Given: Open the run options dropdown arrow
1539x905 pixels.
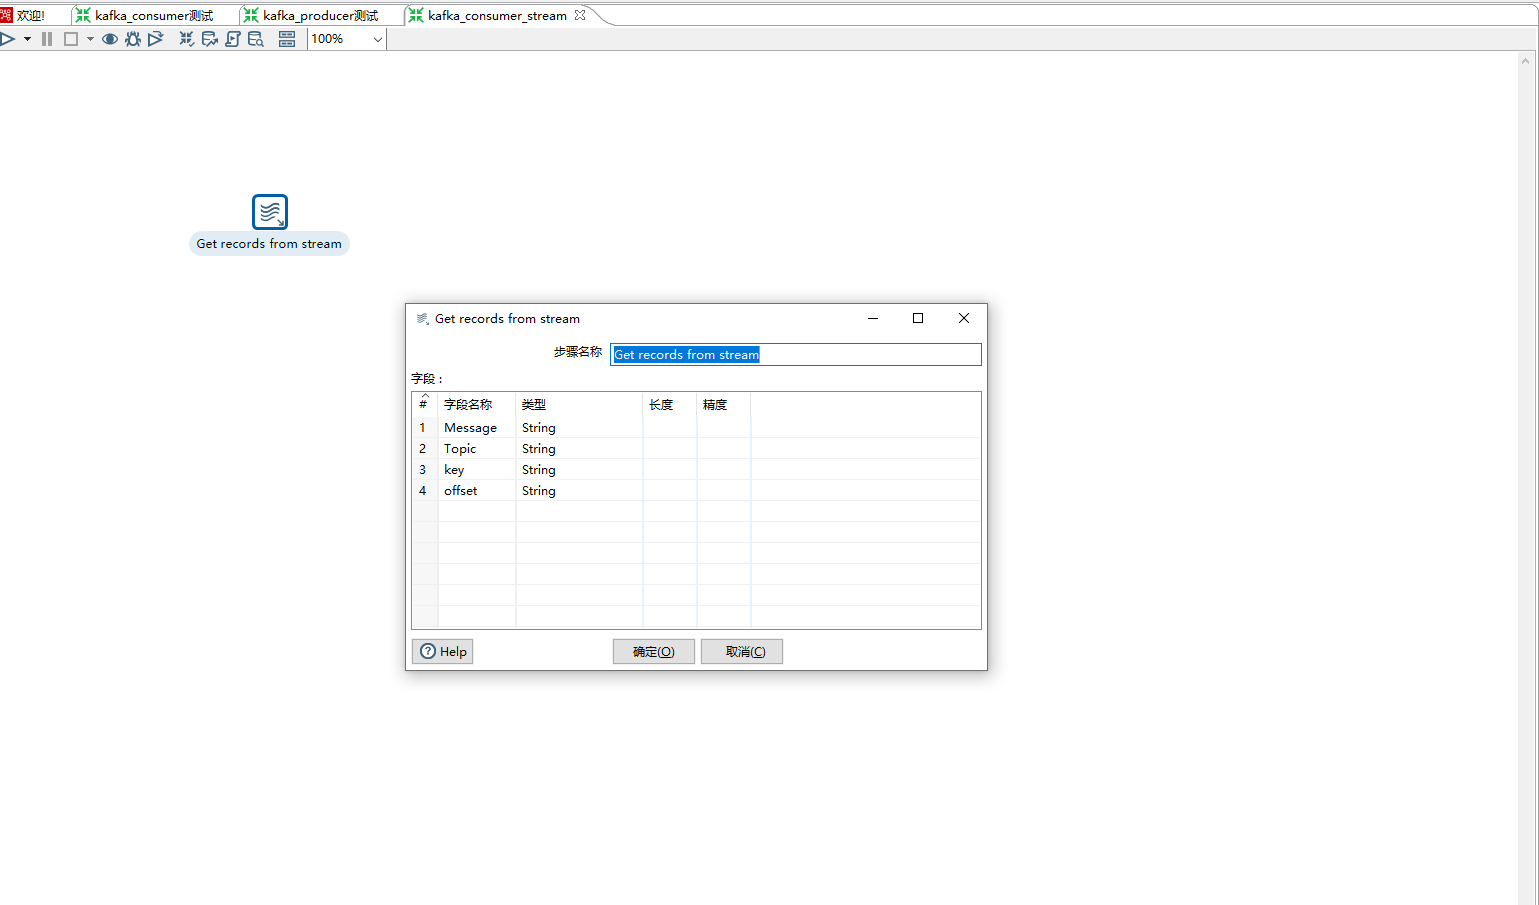Looking at the screenshot, I should click(27, 38).
